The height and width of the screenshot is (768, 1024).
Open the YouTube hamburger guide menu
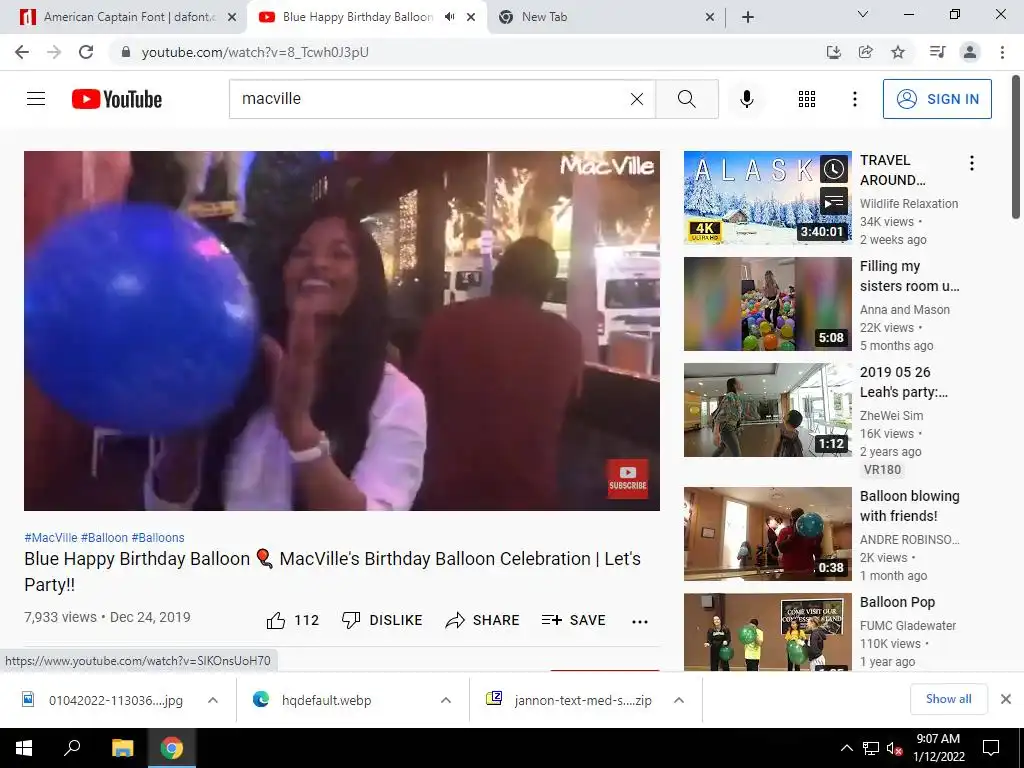pyautogui.click(x=36, y=99)
